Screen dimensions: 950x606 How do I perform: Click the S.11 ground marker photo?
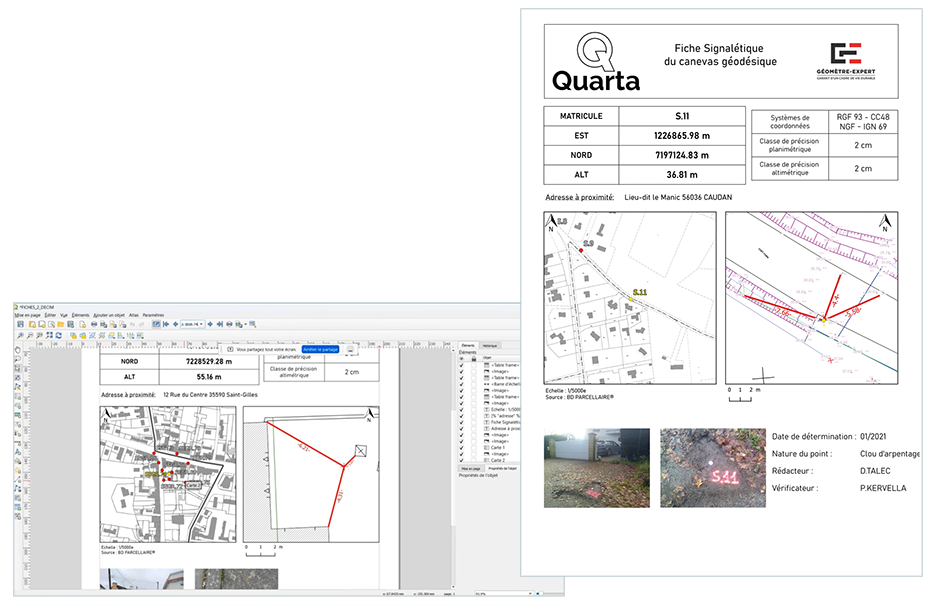(712, 468)
